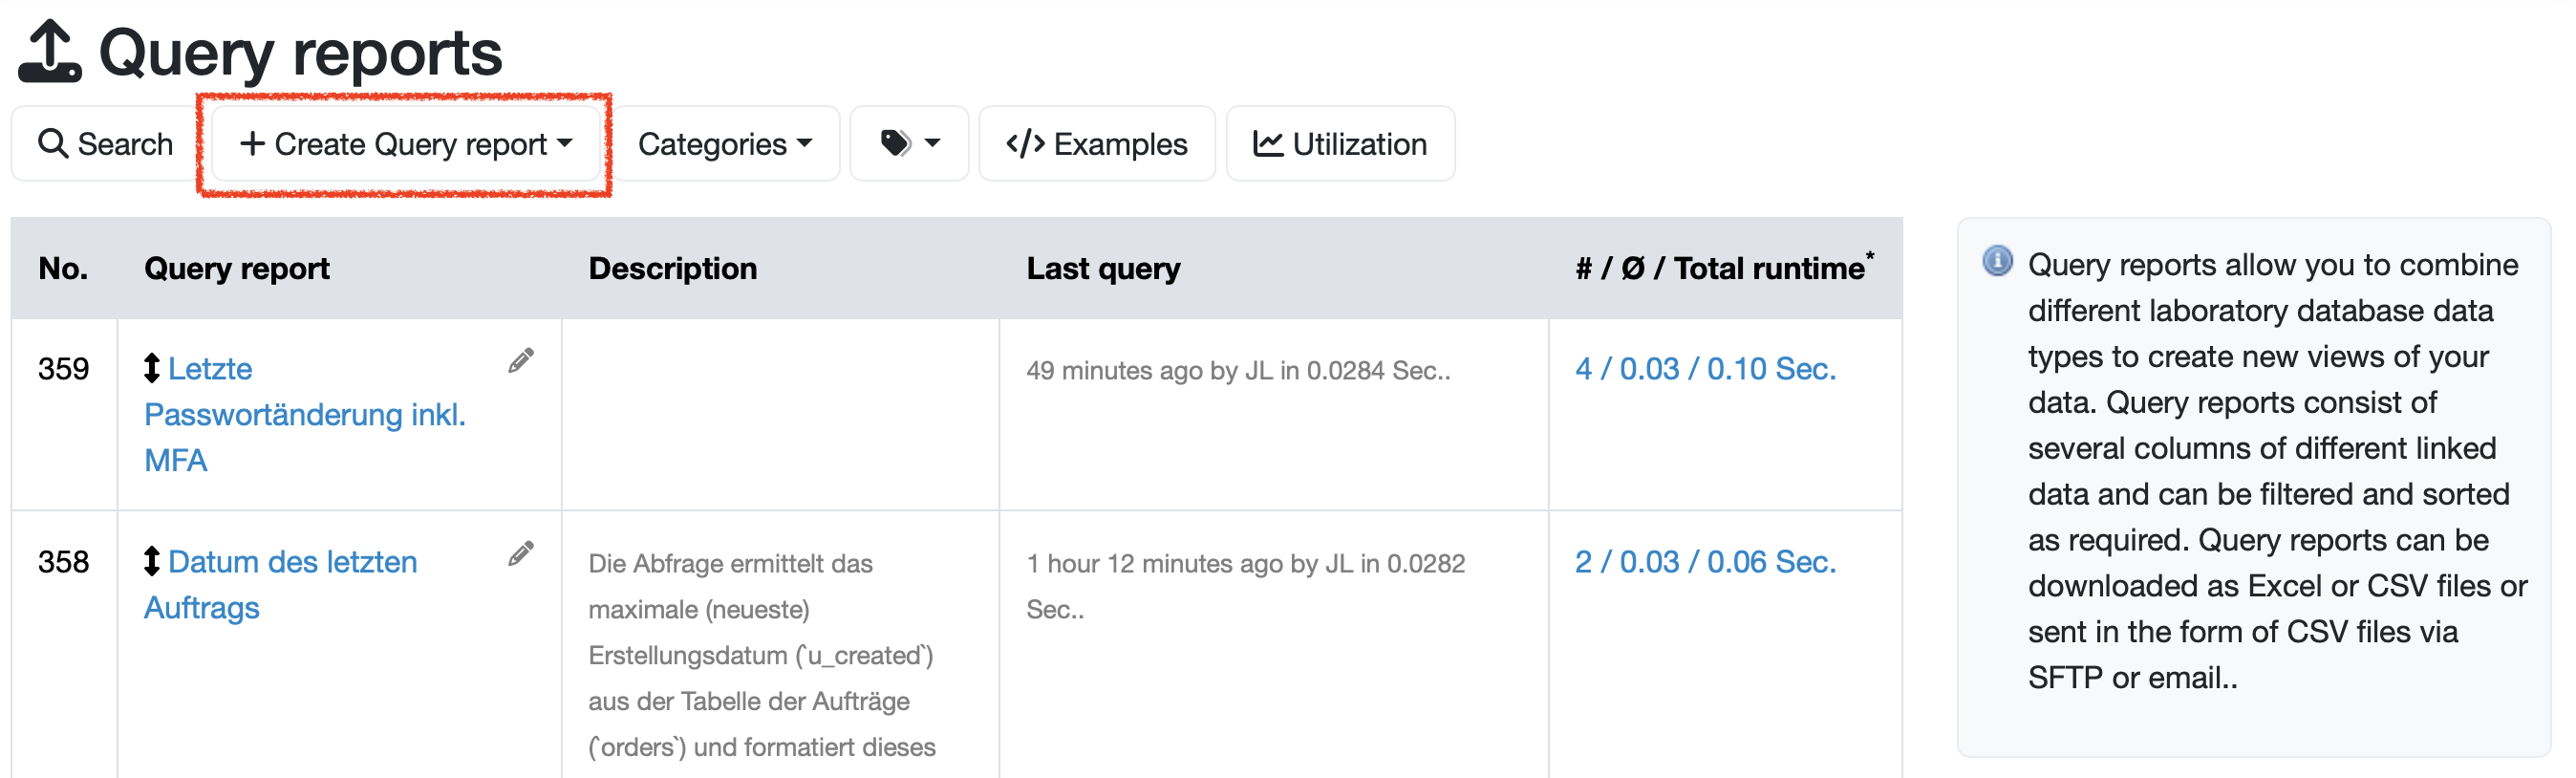
Task: Open Datum des letzten Auftrags report
Action: (x=292, y=562)
